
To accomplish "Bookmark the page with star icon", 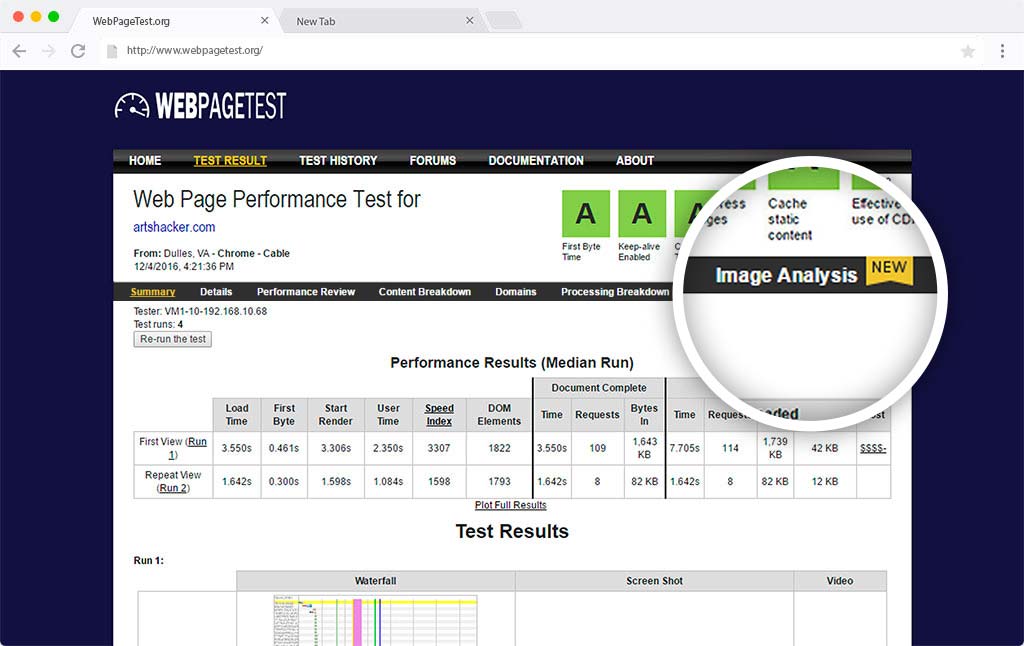I will (x=968, y=51).
